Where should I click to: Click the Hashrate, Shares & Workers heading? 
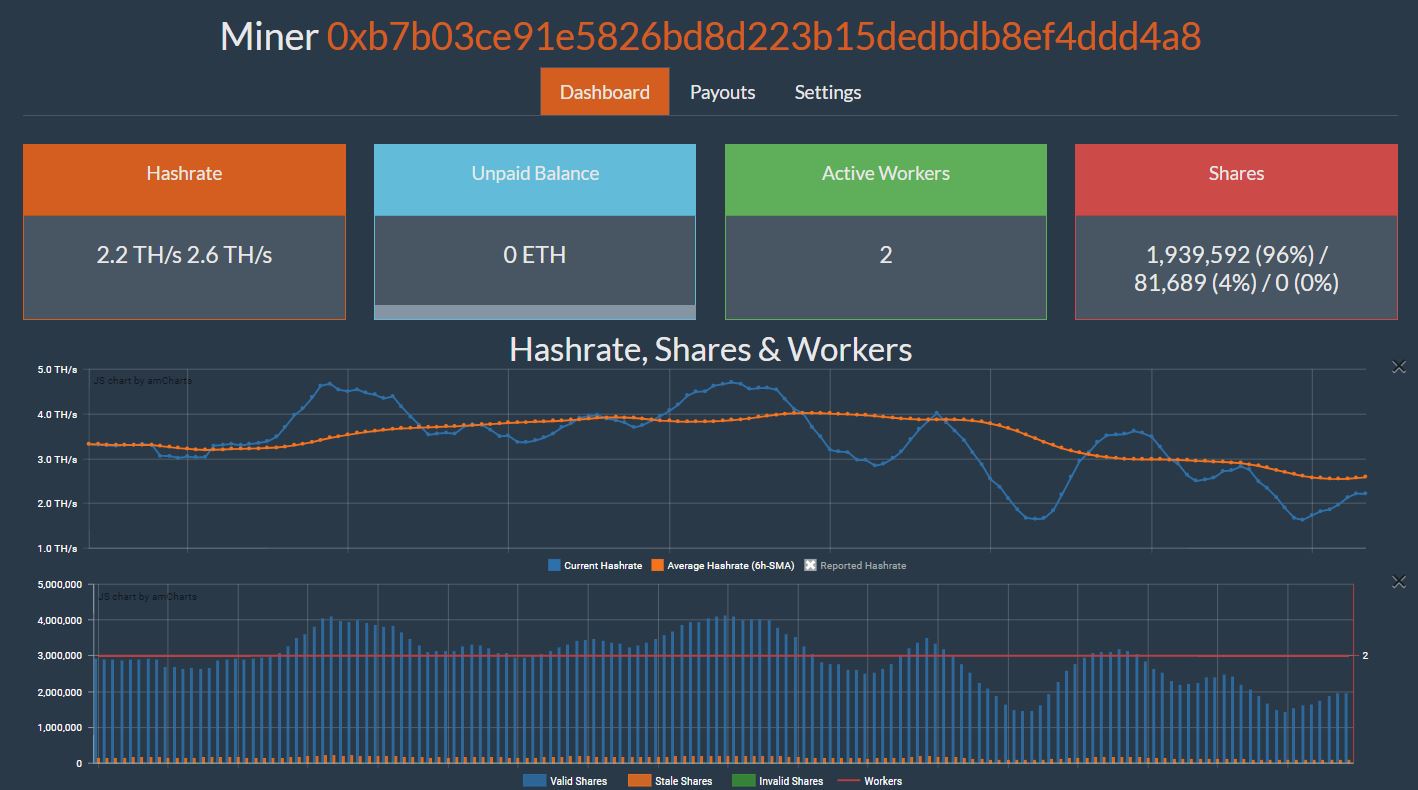(710, 349)
